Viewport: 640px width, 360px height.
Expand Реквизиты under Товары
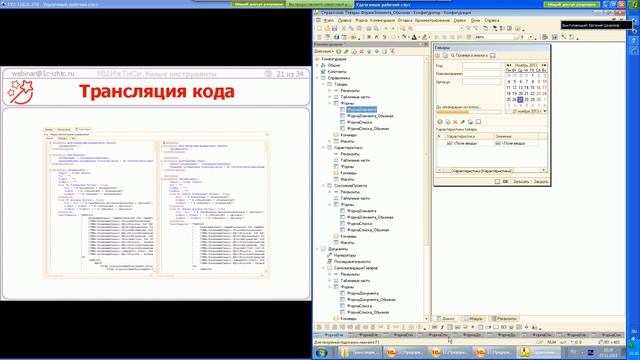pyautogui.click(x=330, y=91)
